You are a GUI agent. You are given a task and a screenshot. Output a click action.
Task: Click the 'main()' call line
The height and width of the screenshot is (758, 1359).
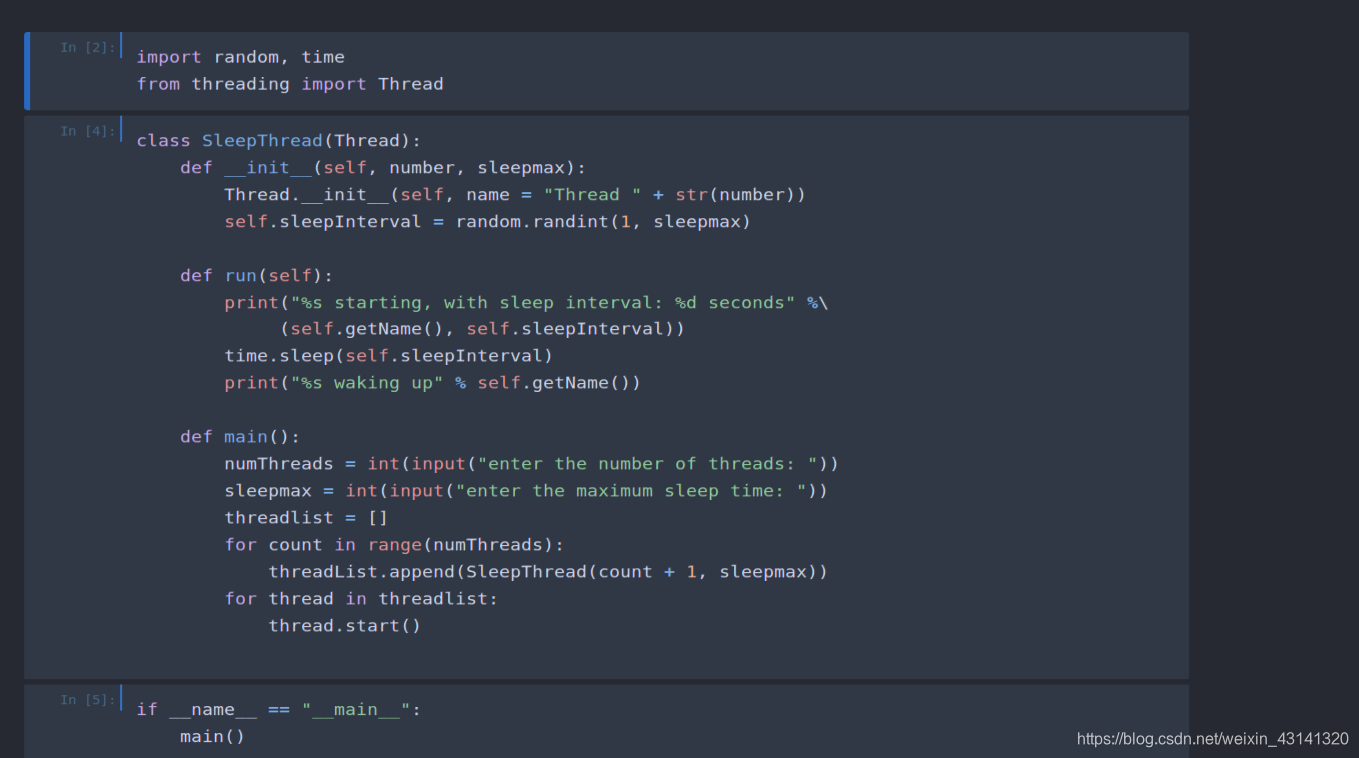point(212,737)
